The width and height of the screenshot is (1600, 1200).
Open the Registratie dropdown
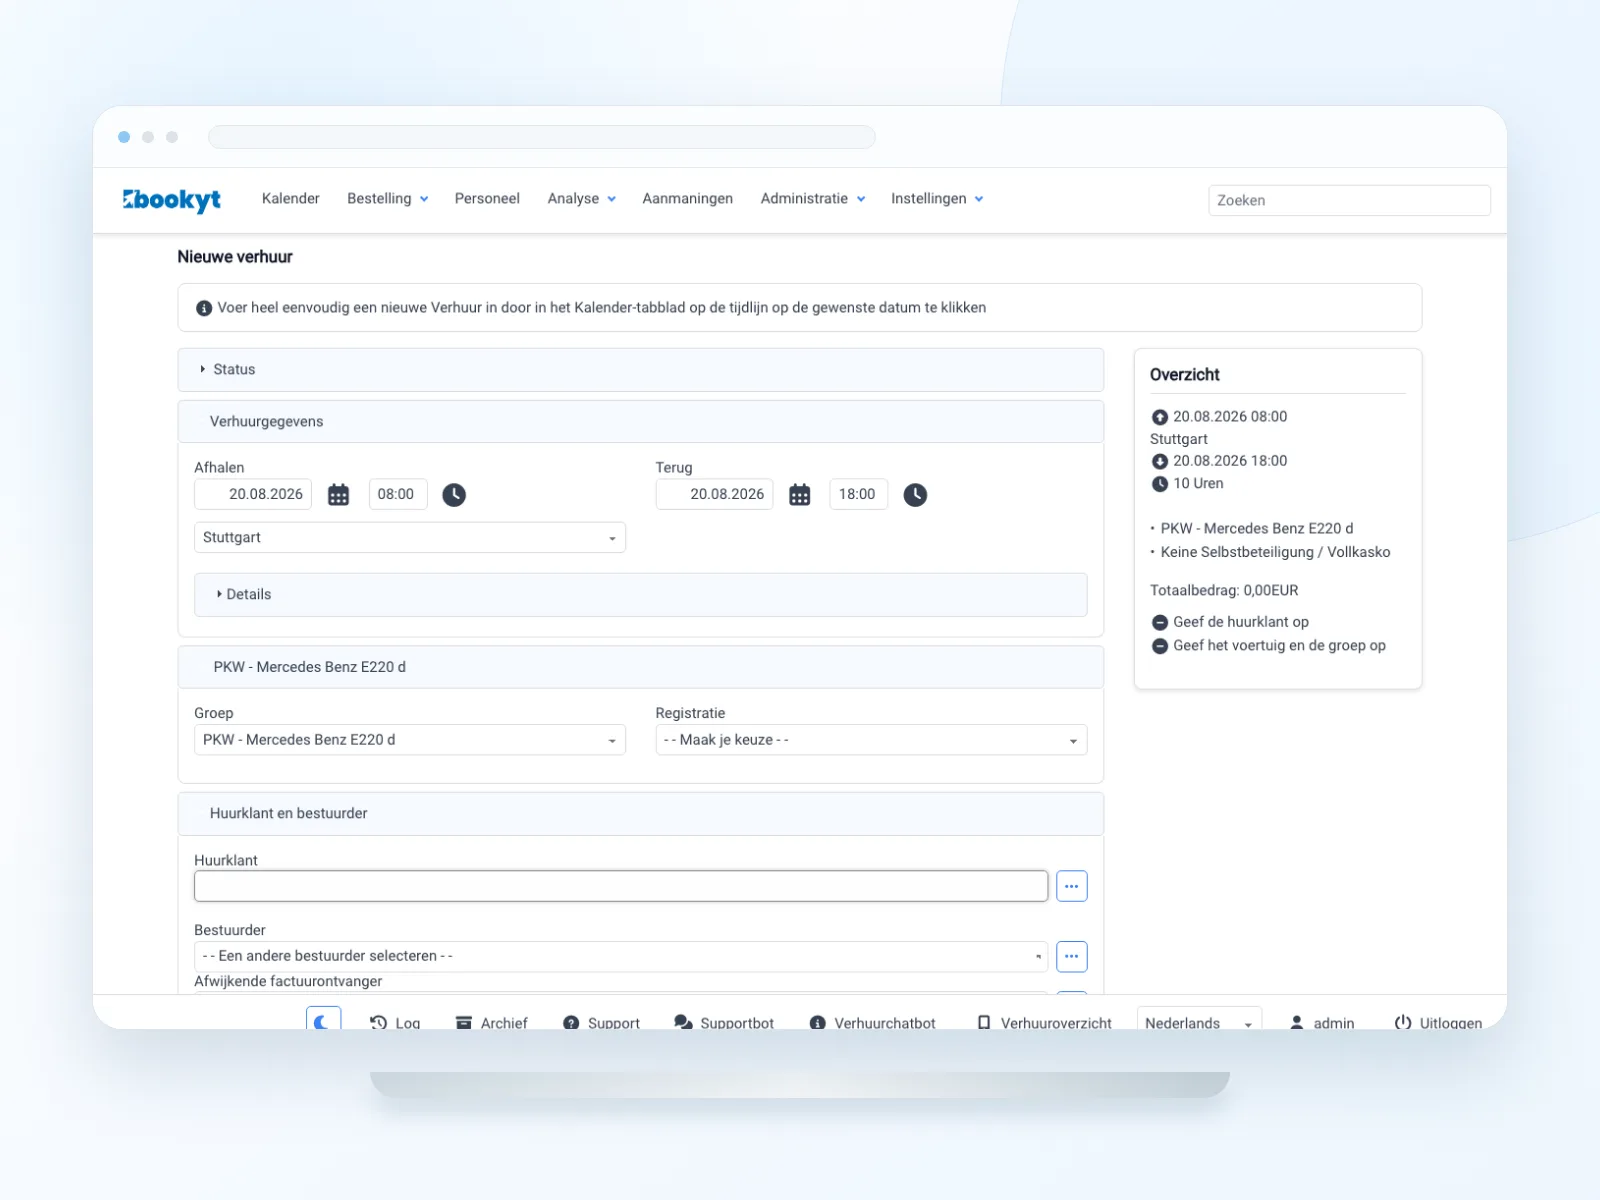pos(871,740)
